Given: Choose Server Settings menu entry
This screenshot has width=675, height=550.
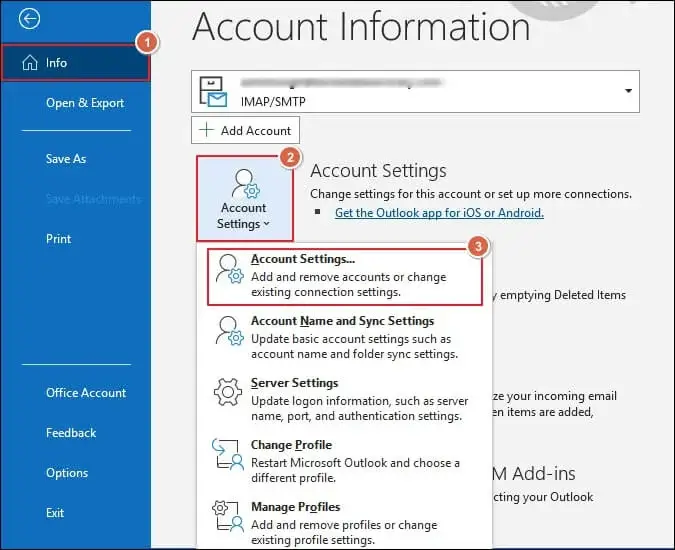Looking at the screenshot, I should (344, 399).
